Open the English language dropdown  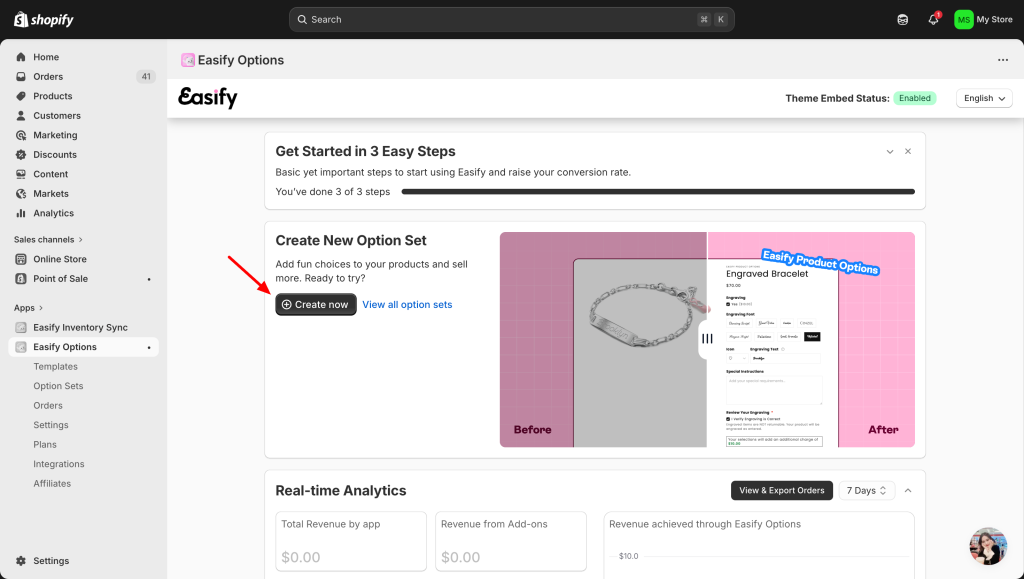[984, 98]
